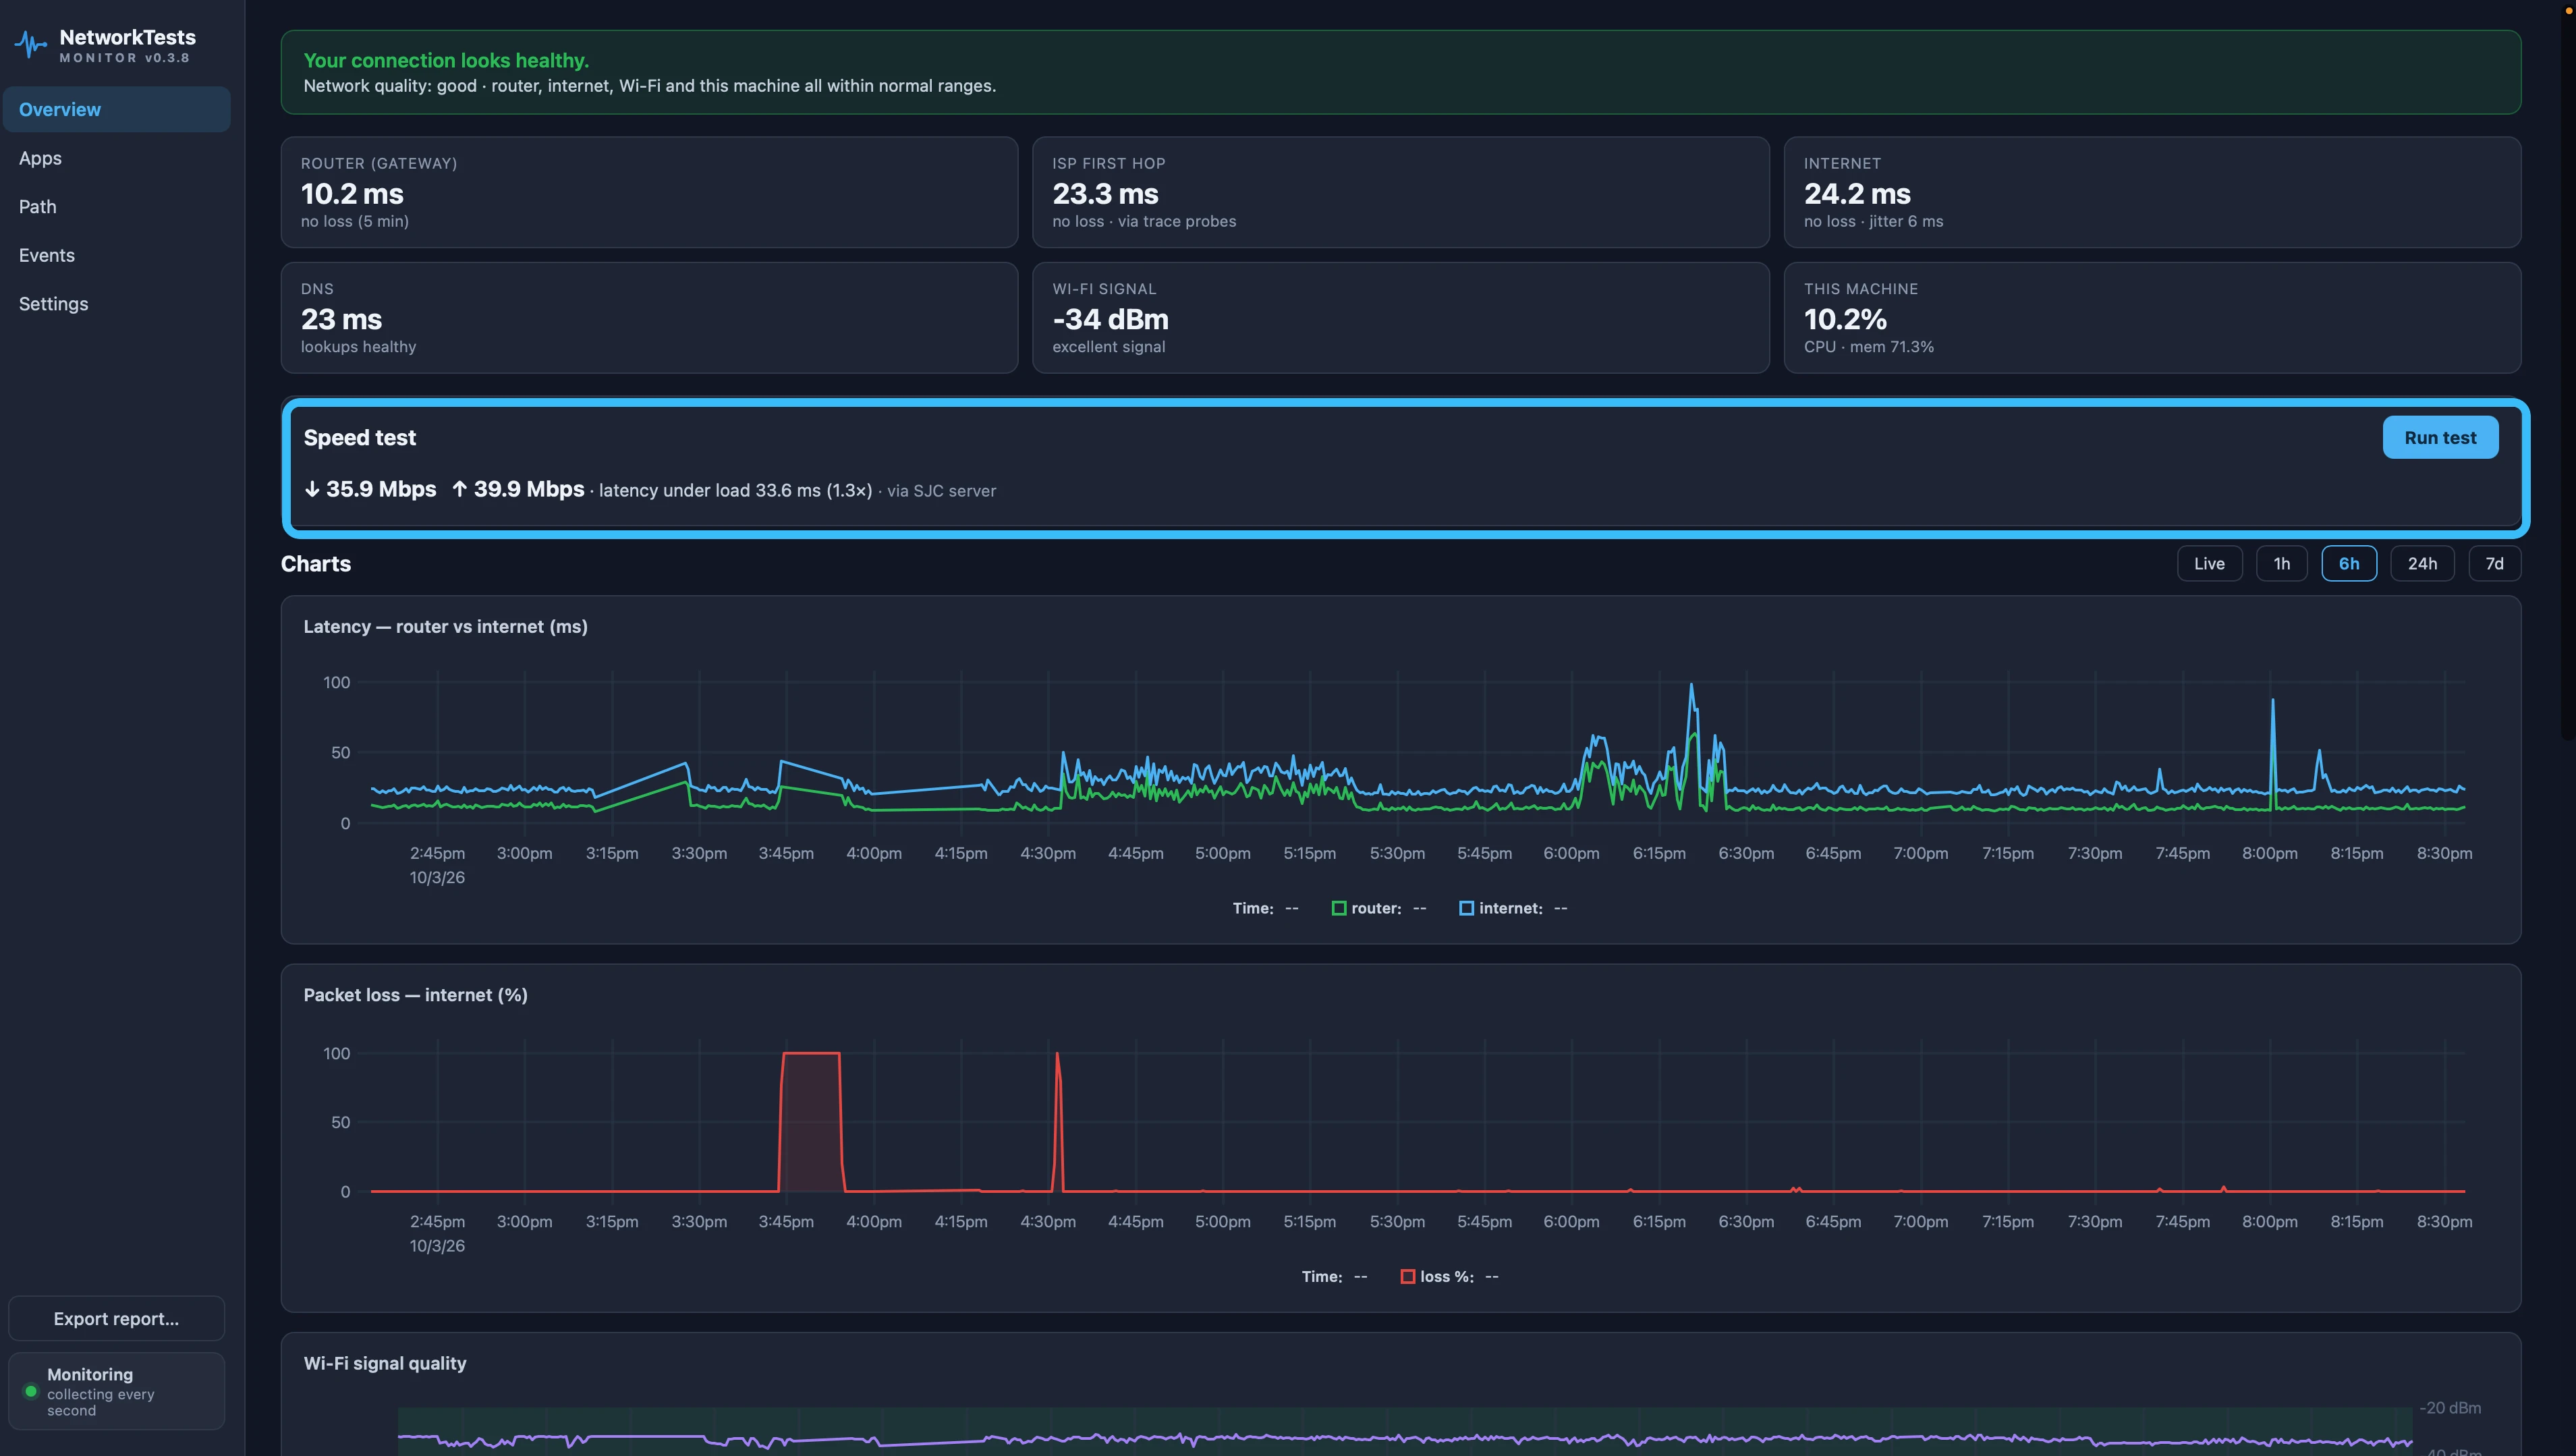The height and width of the screenshot is (1456, 2576).
Task: Run the speed test
Action: 2440,437
